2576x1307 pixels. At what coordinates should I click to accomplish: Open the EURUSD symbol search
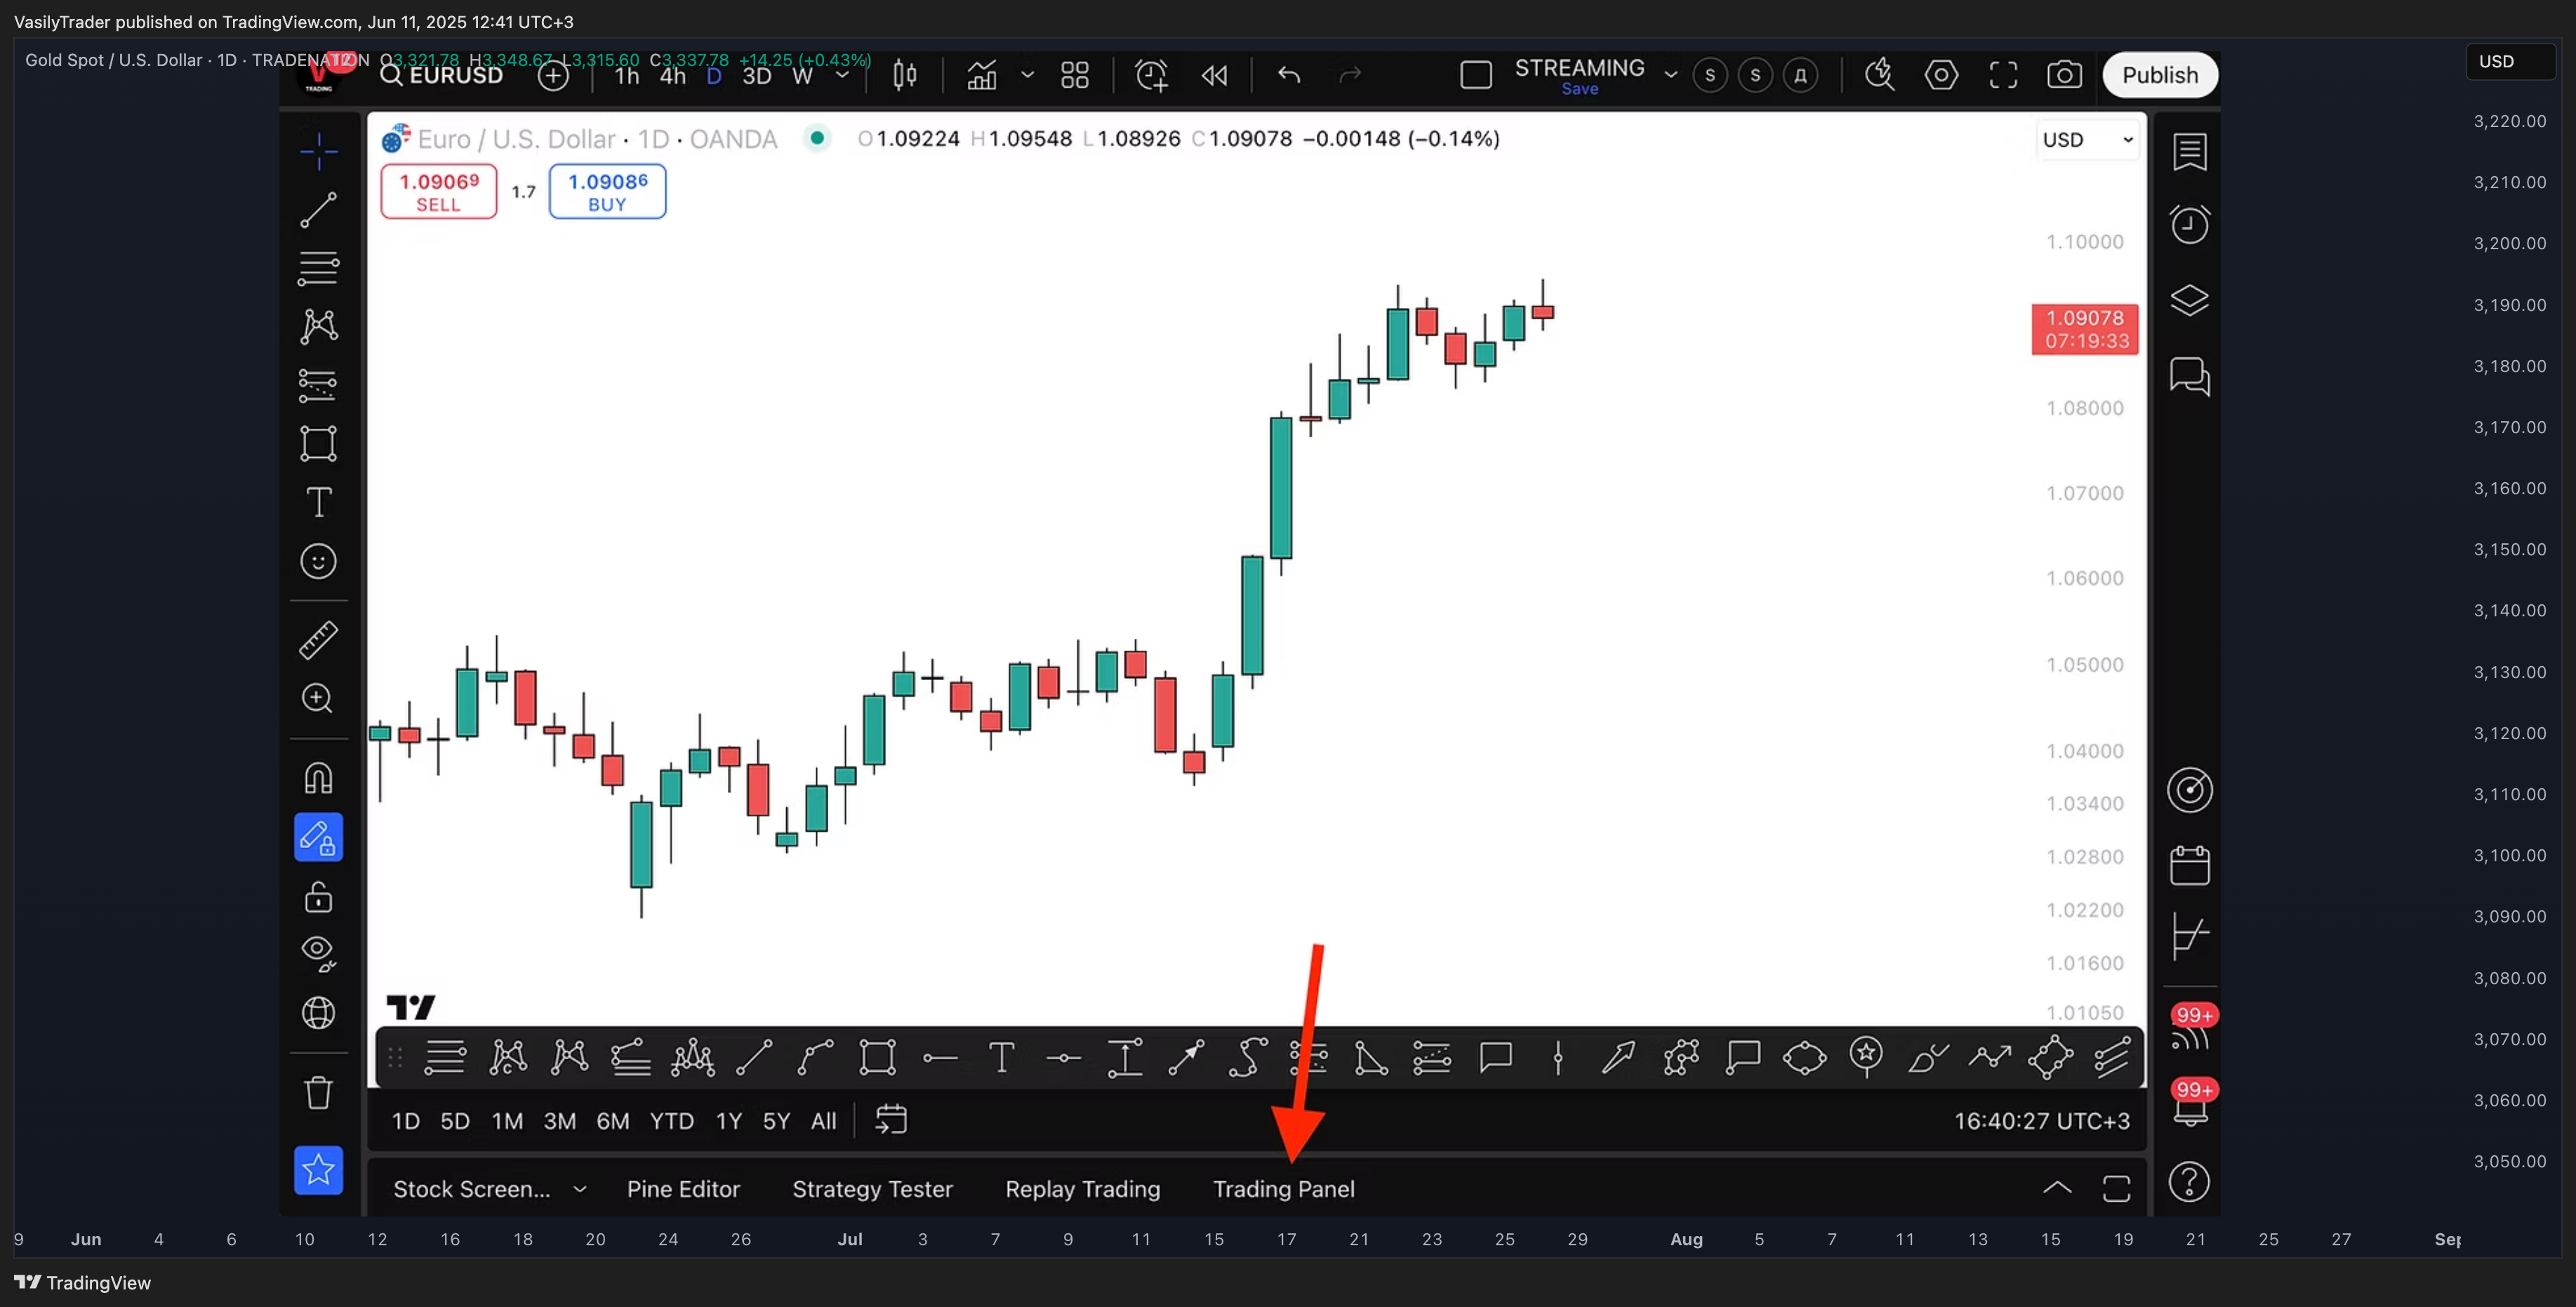(x=441, y=75)
